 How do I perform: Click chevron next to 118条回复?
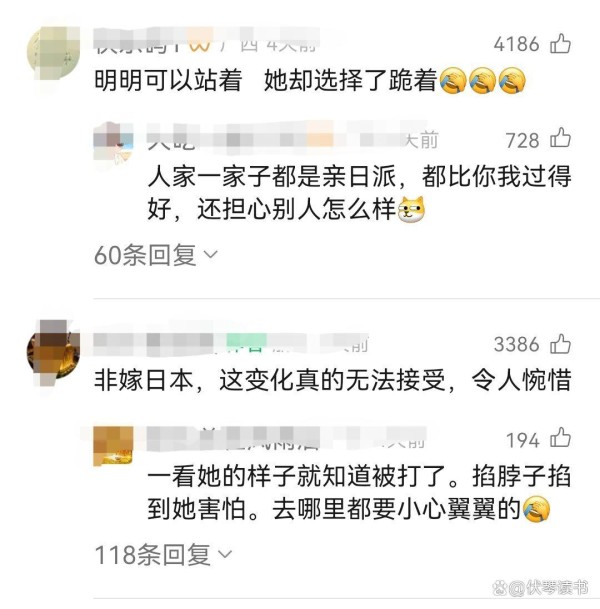[225, 555]
